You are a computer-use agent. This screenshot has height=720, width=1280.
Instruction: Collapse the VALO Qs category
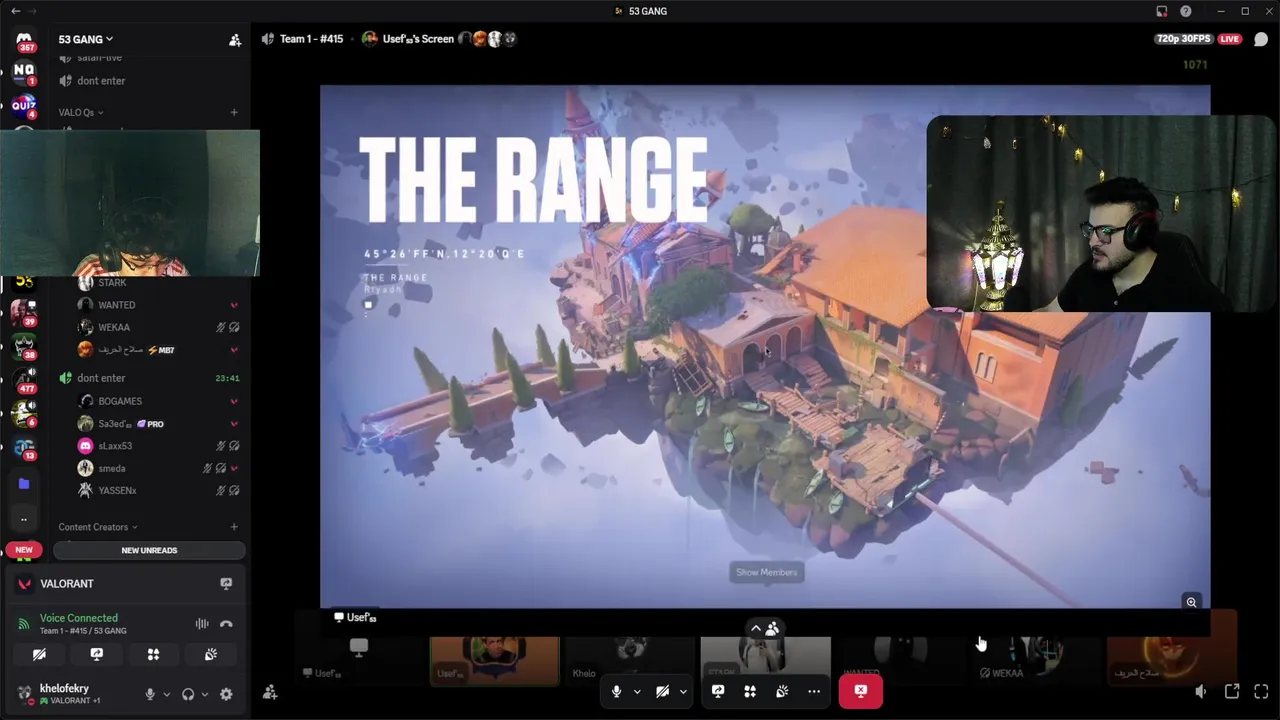81,112
